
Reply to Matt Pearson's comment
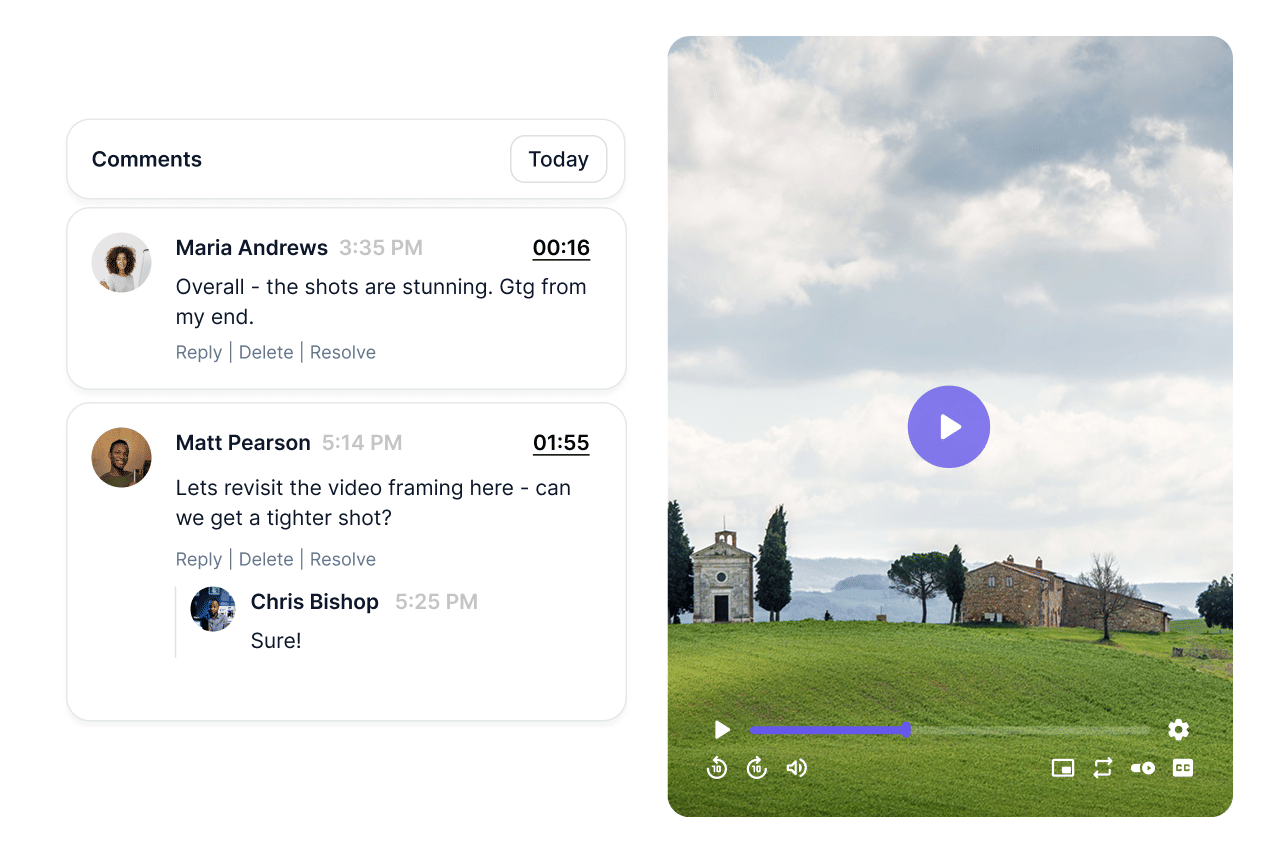(x=199, y=559)
